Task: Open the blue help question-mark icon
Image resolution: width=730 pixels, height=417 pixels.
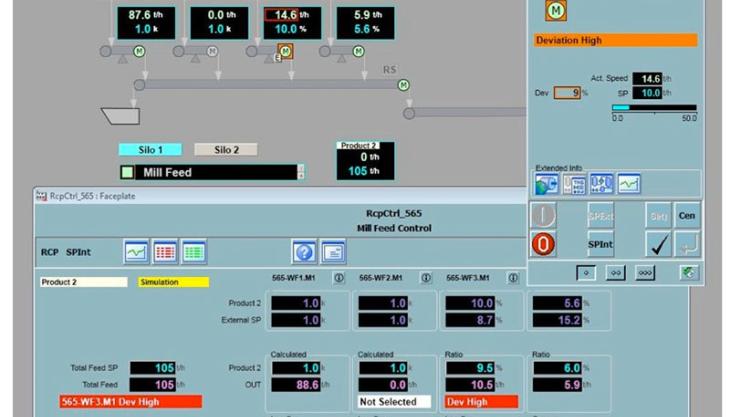Action: coord(304,252)
